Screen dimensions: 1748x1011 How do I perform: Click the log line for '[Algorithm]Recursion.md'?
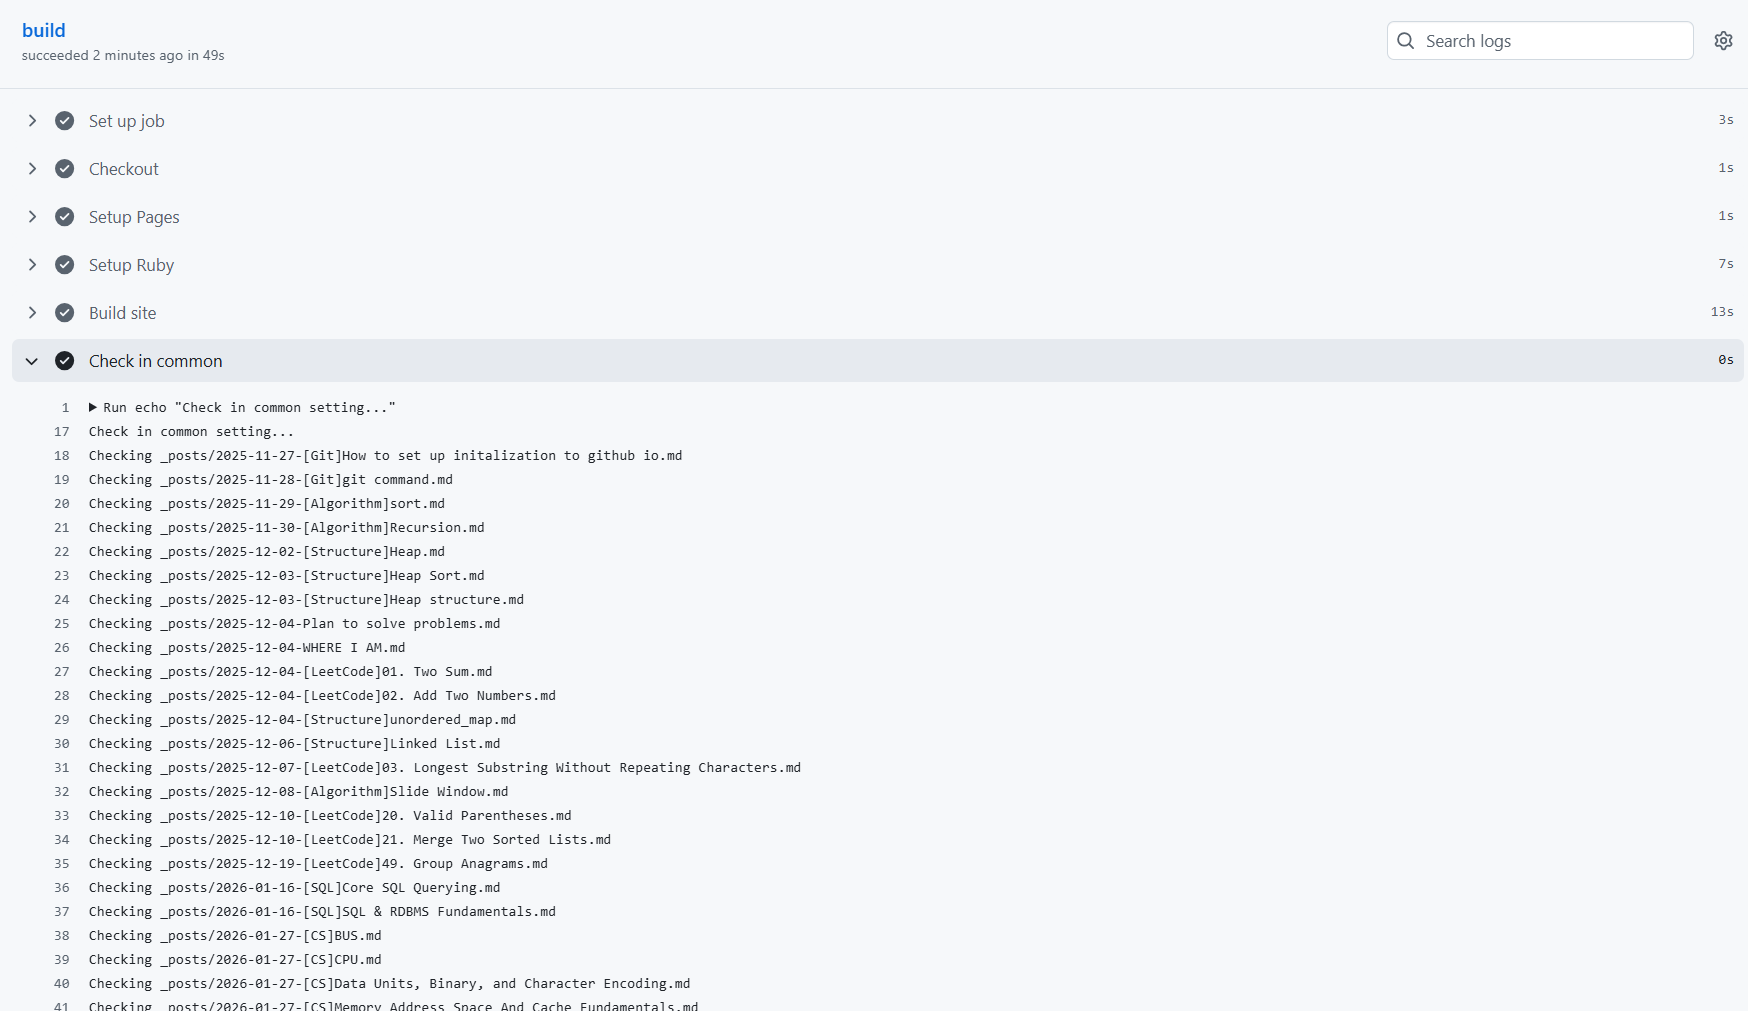(286, 528)
